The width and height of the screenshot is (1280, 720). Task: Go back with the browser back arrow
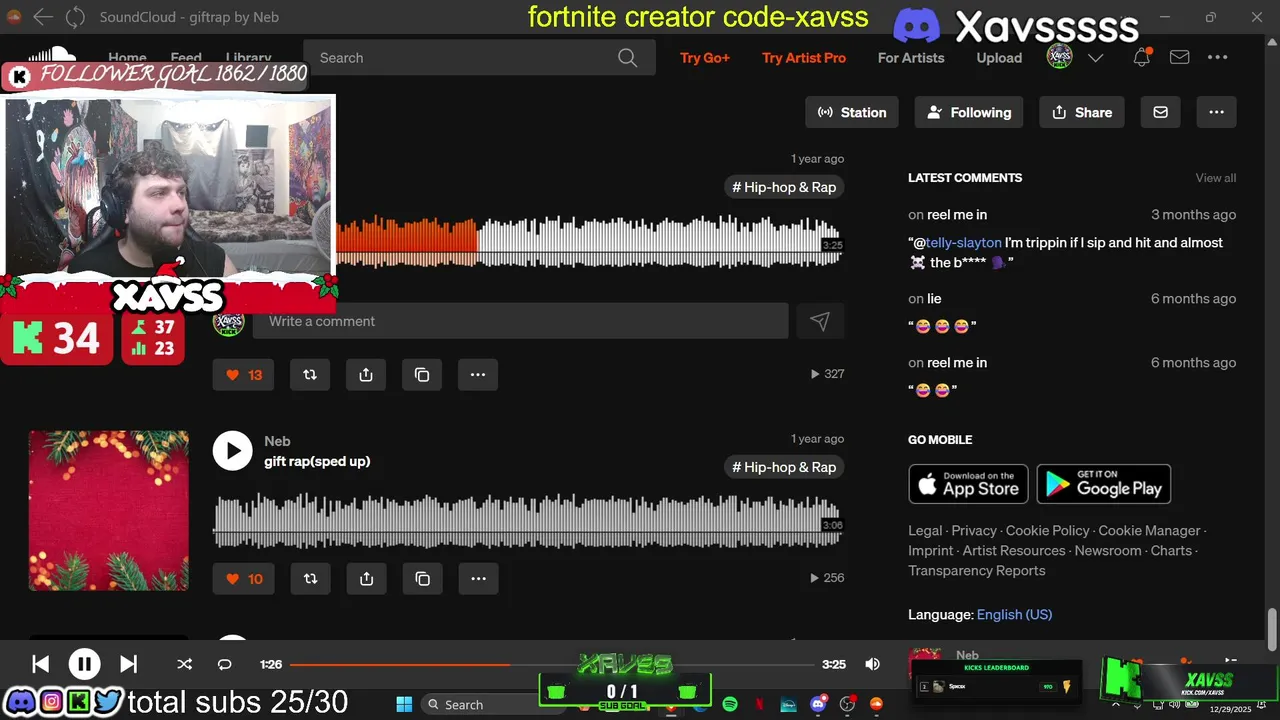click(x=43, y=17)
